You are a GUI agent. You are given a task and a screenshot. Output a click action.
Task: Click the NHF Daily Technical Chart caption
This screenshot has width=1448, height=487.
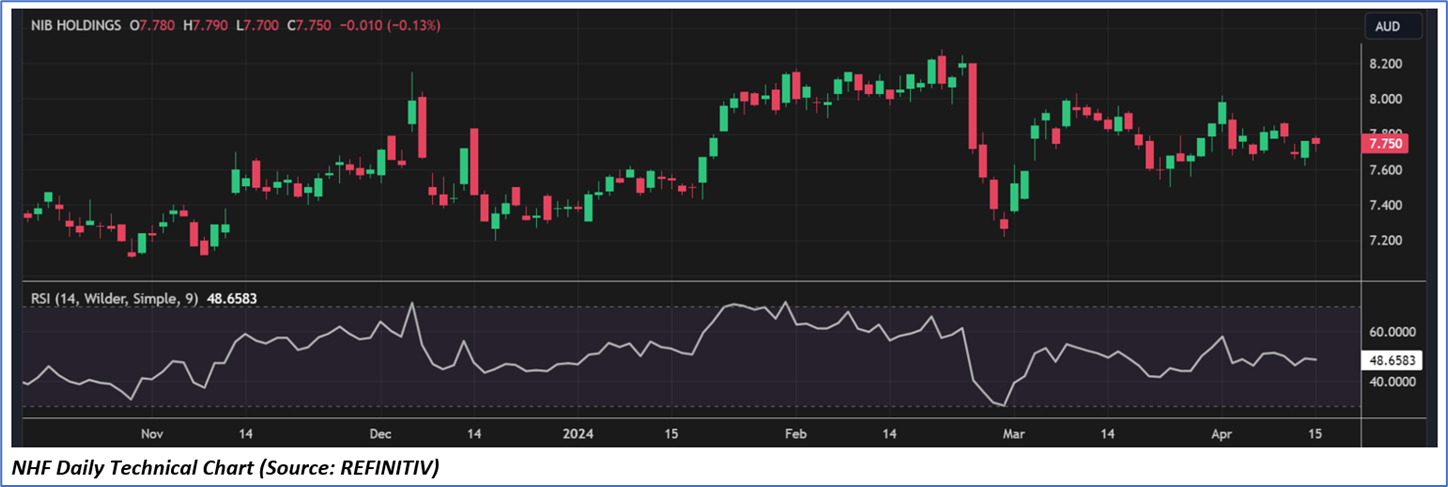227,467
